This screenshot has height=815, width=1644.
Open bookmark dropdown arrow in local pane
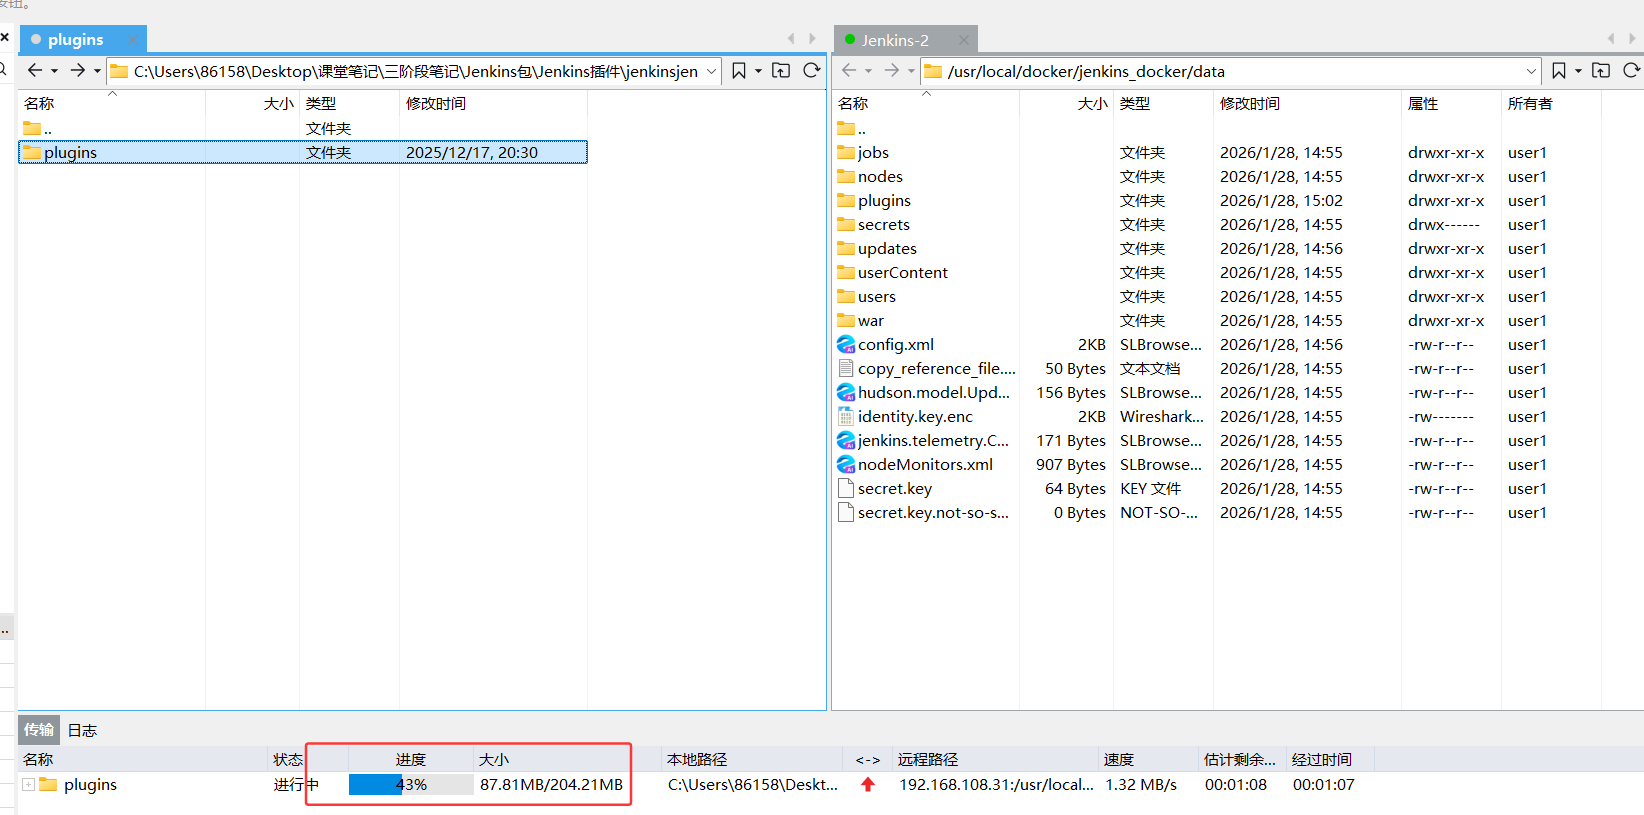tap(758, 71)
